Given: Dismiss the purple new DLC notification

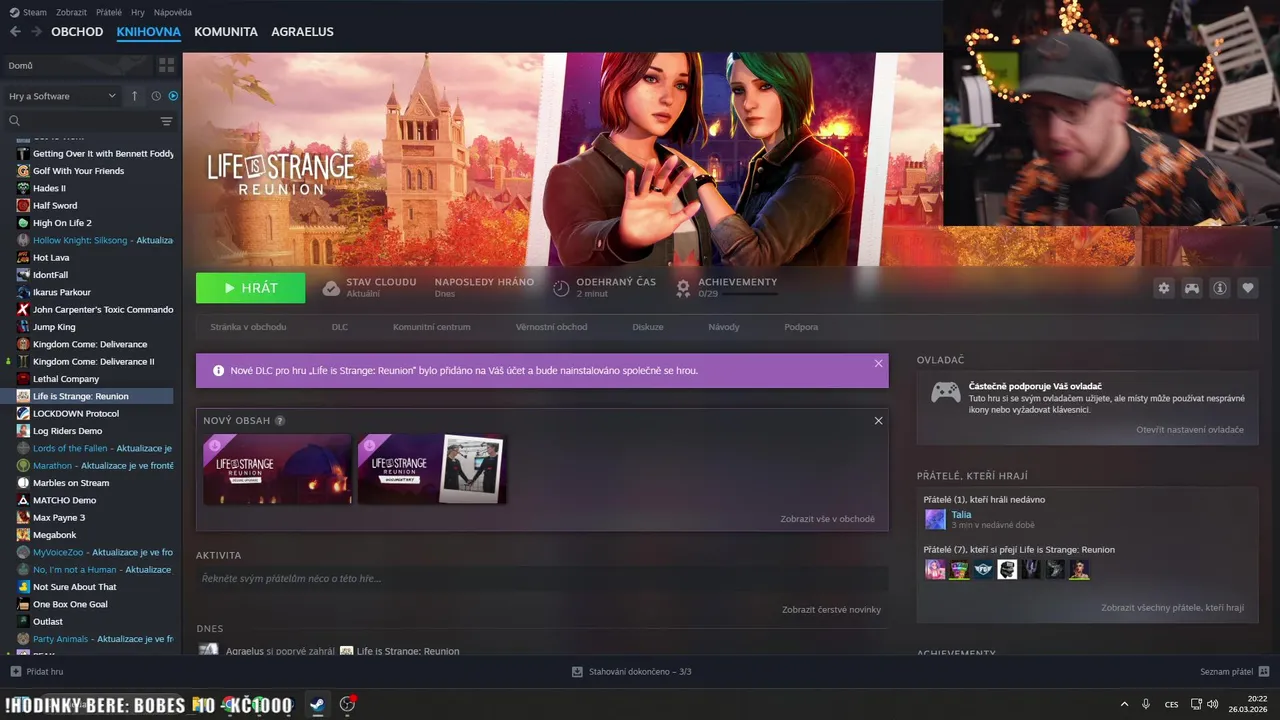Looking at the screenshot, I should [x=879, y=363].
